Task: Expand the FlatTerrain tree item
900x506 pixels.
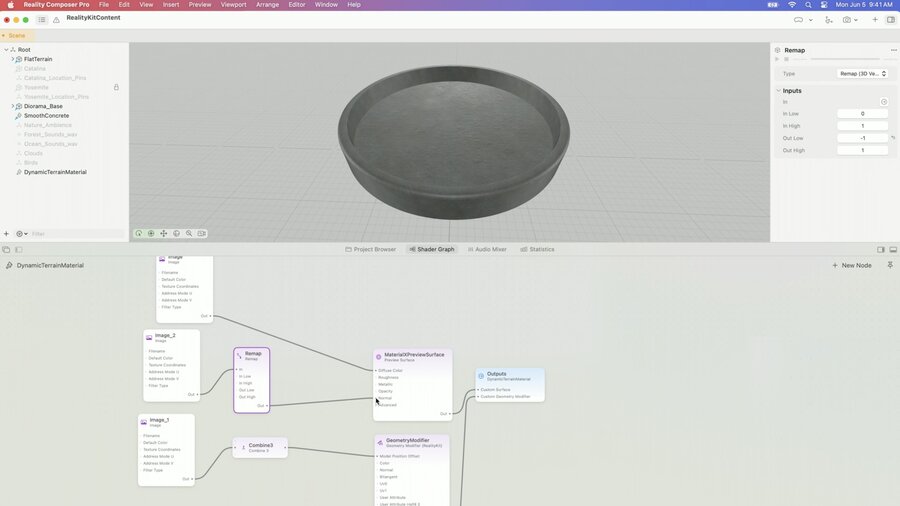Action: coord(13,59)
